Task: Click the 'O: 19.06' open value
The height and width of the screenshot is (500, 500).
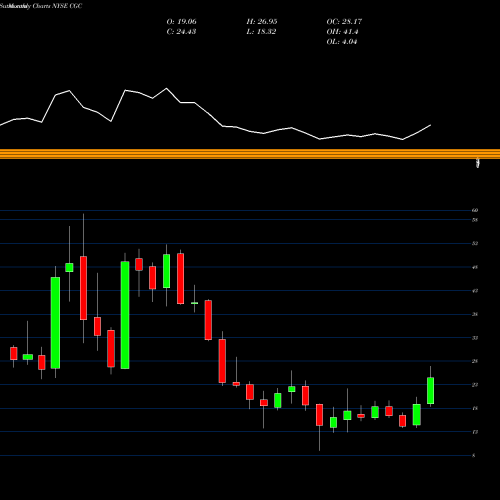Action: 181,22
